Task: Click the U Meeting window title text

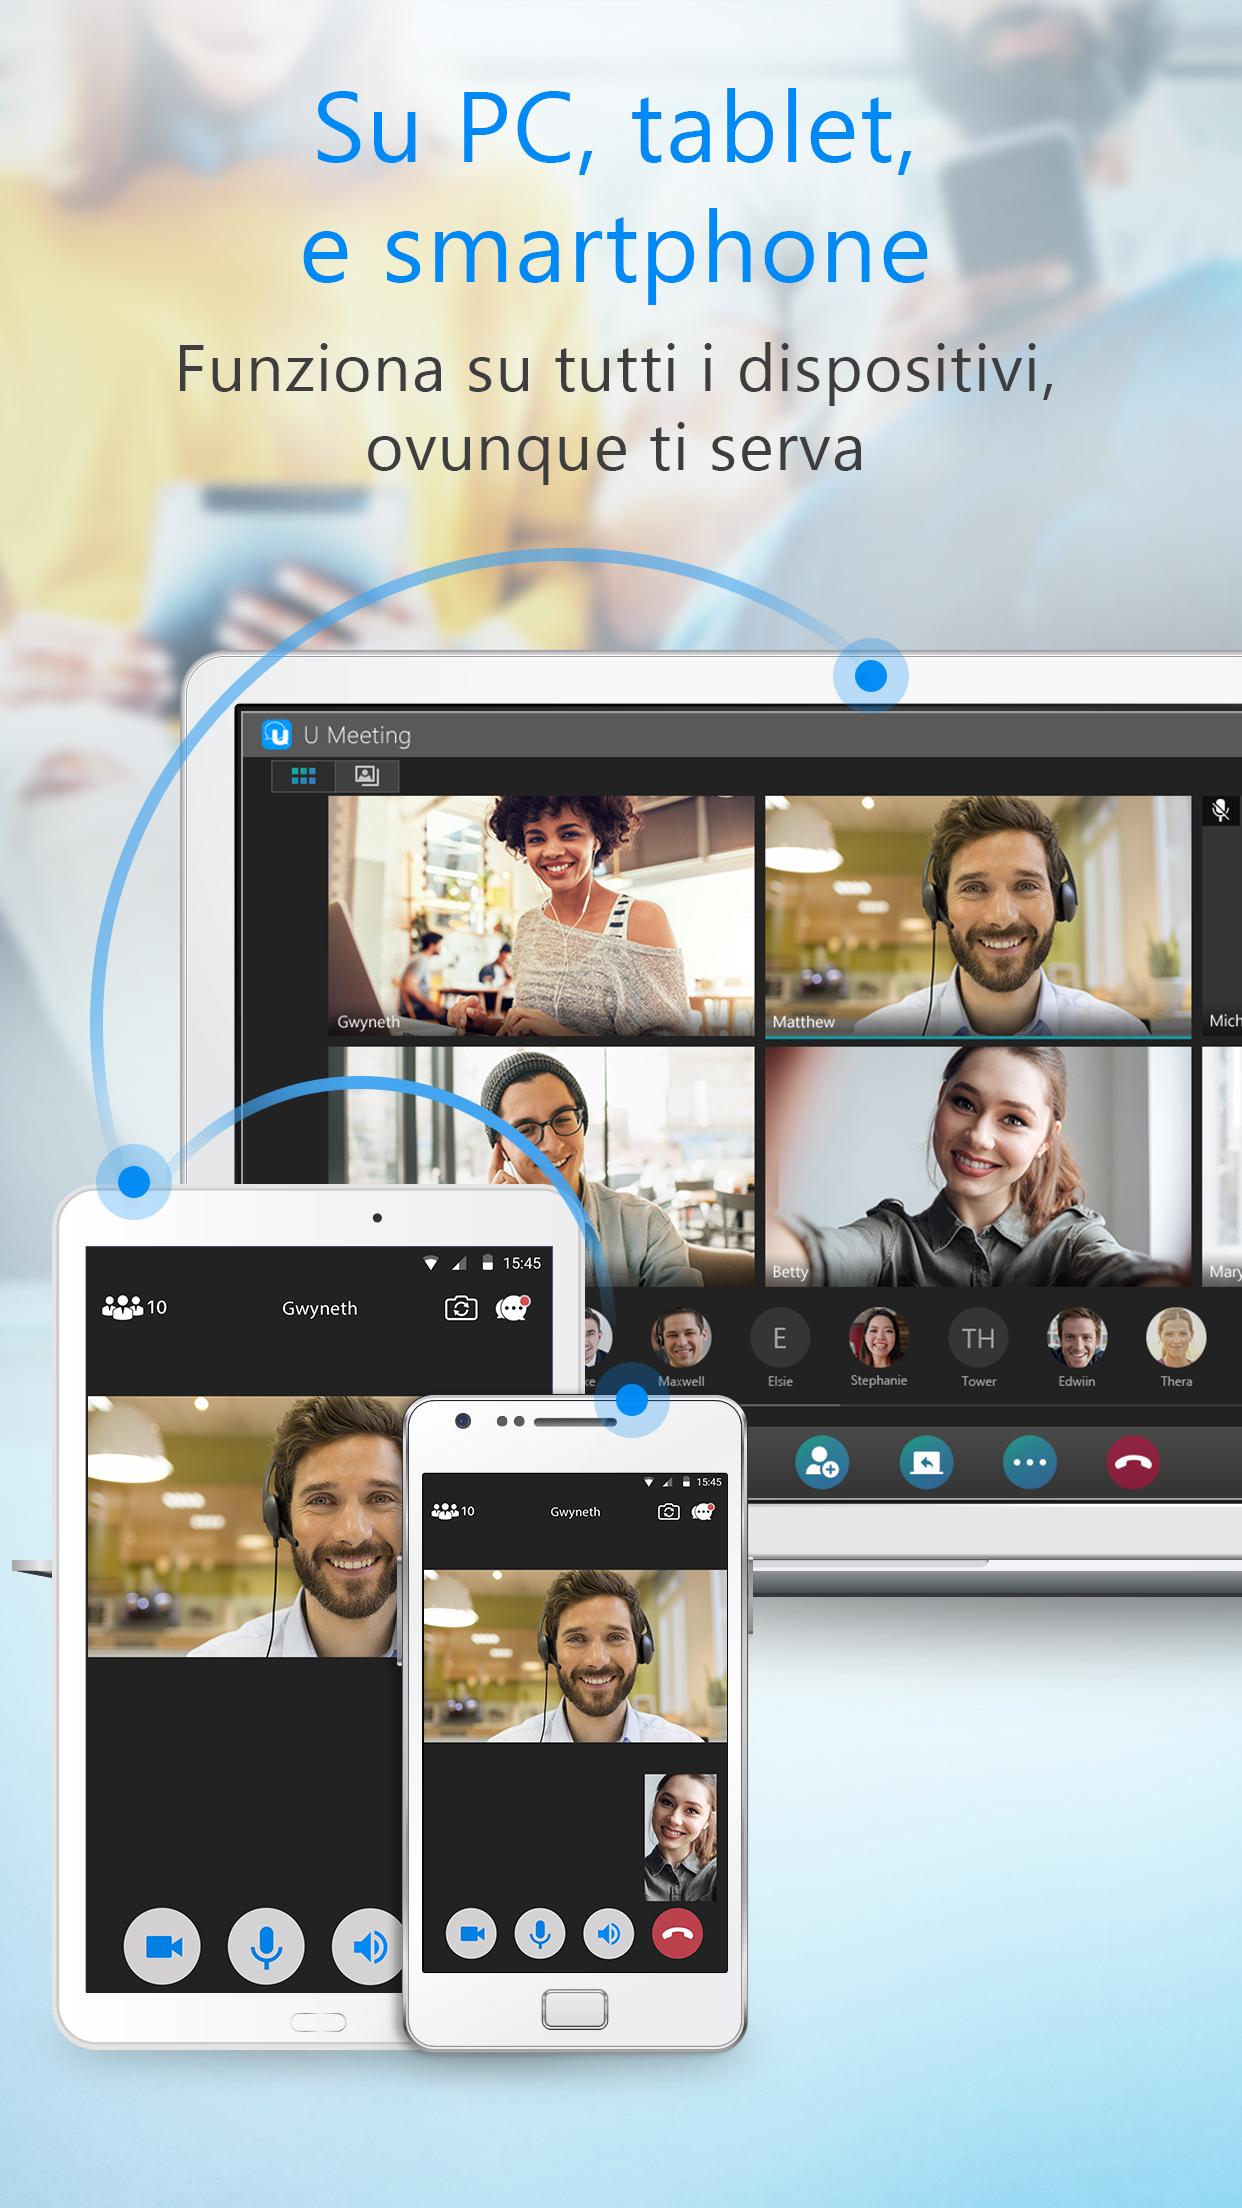Action: (357, 735)
